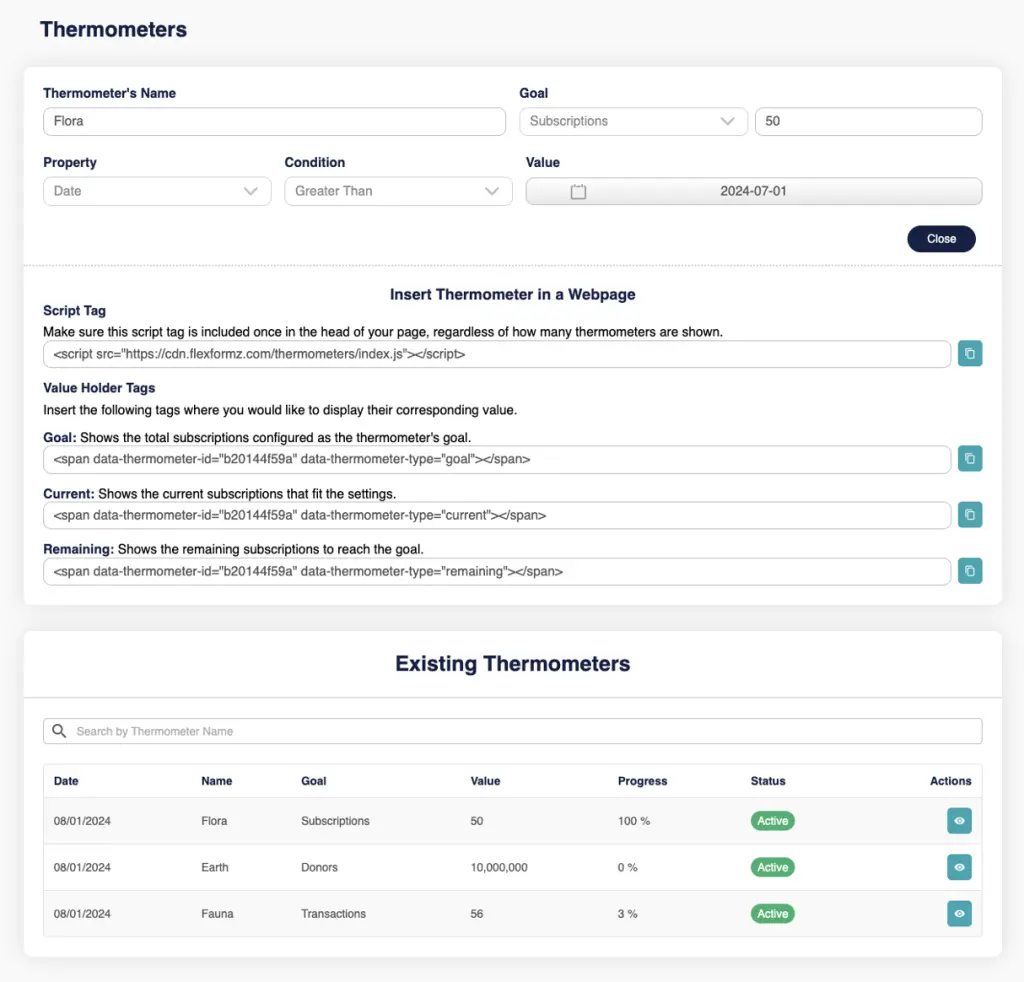Viewport: 1024px width, 982px height.
Task: Click the Progress column header
Action: tap(642, 781)
